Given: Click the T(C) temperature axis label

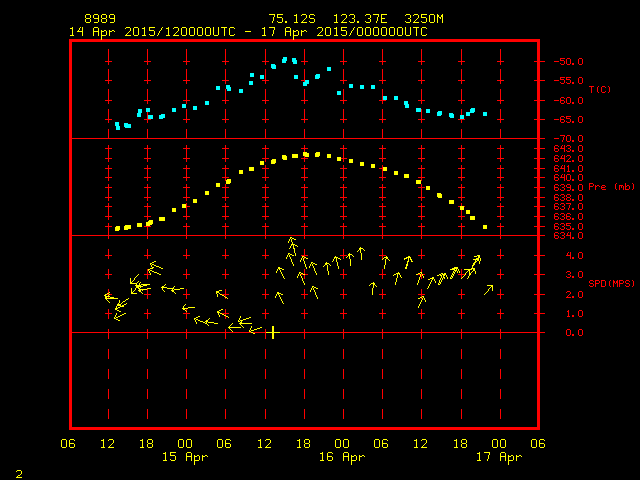Looking at the screenshot, I should click(599, 89).
